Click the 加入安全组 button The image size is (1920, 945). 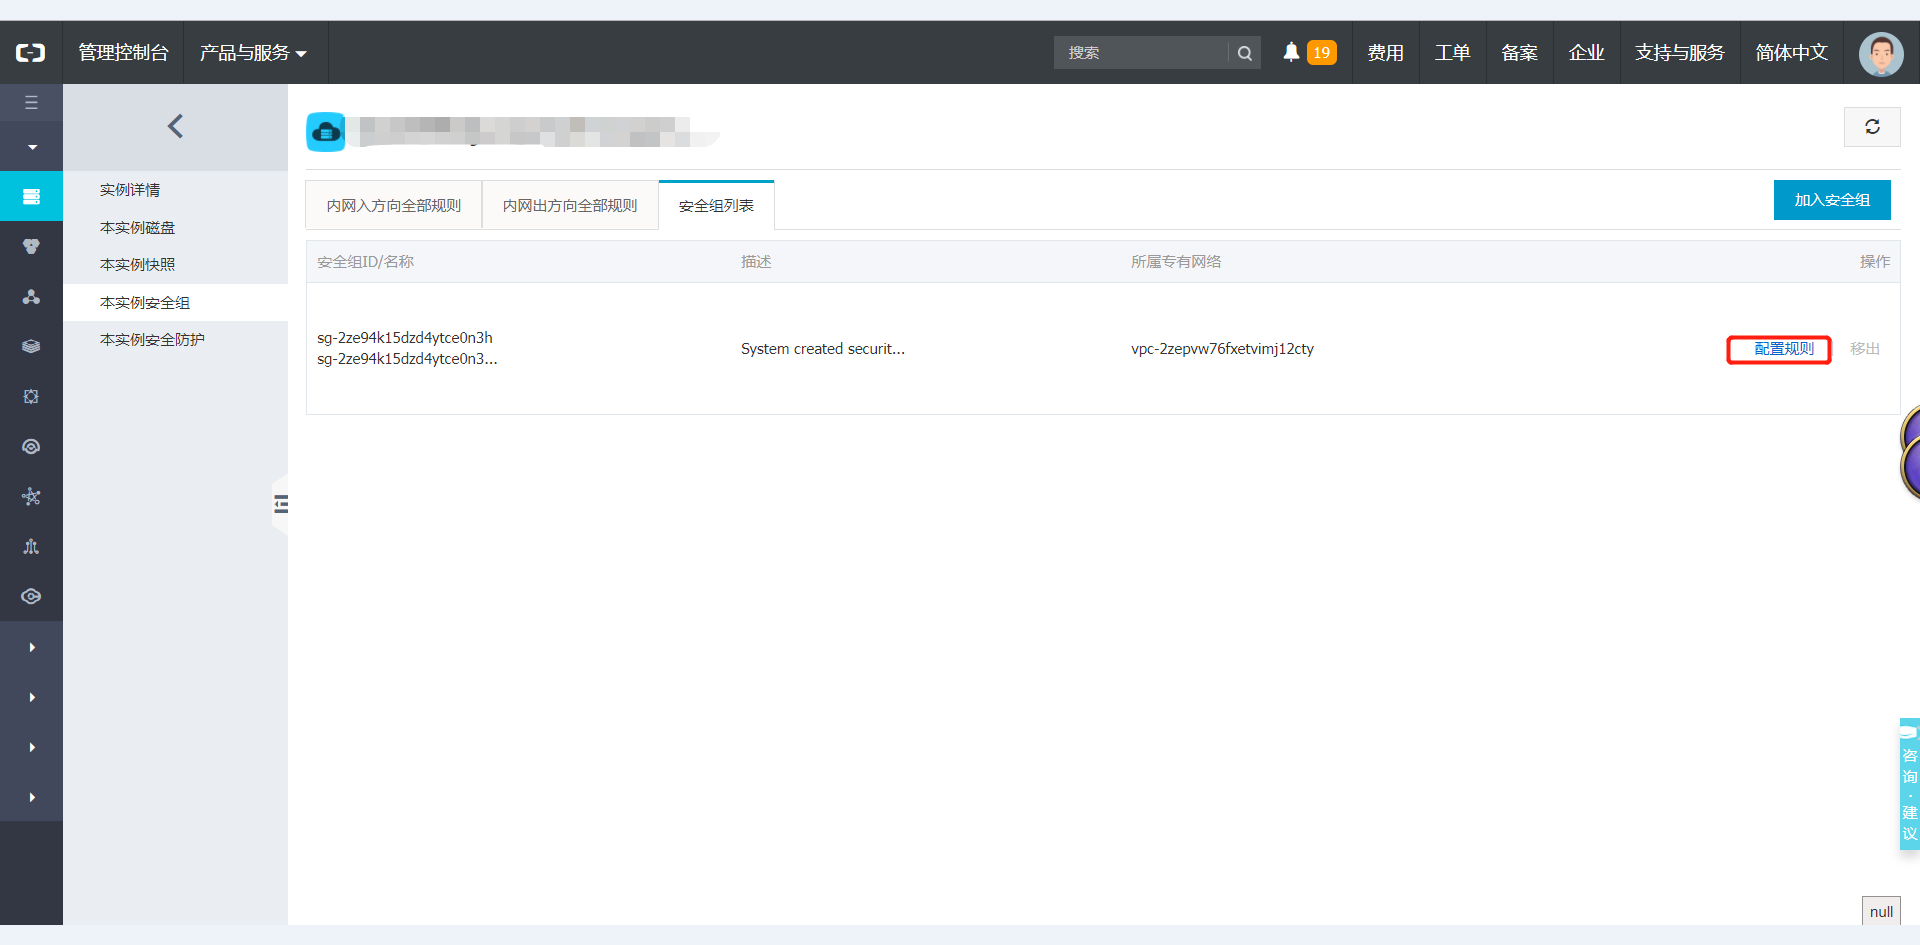[x=1832, y=200]
